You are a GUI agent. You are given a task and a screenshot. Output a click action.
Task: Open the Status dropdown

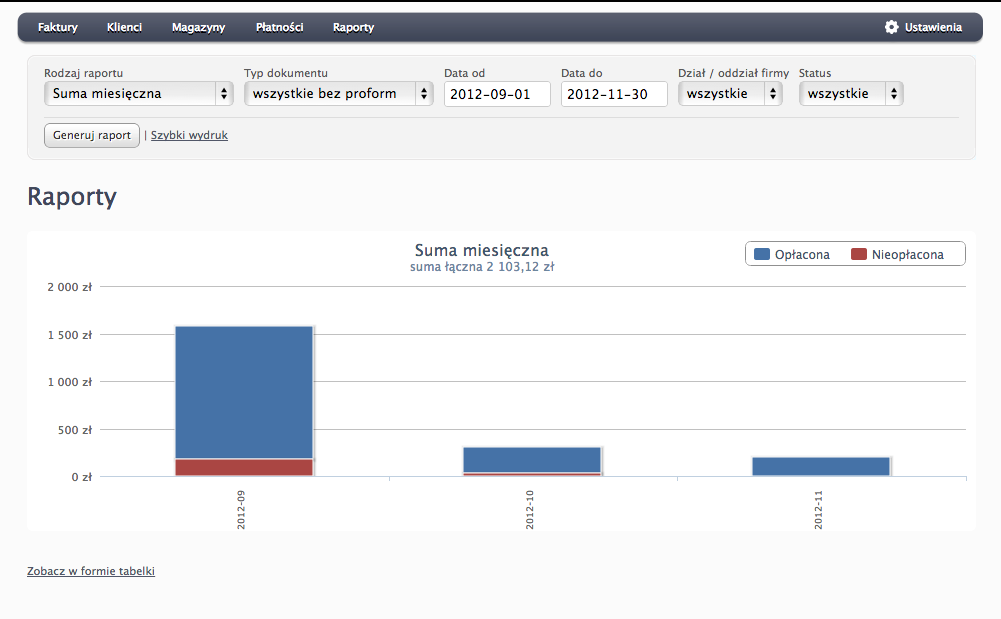(851, 94)
